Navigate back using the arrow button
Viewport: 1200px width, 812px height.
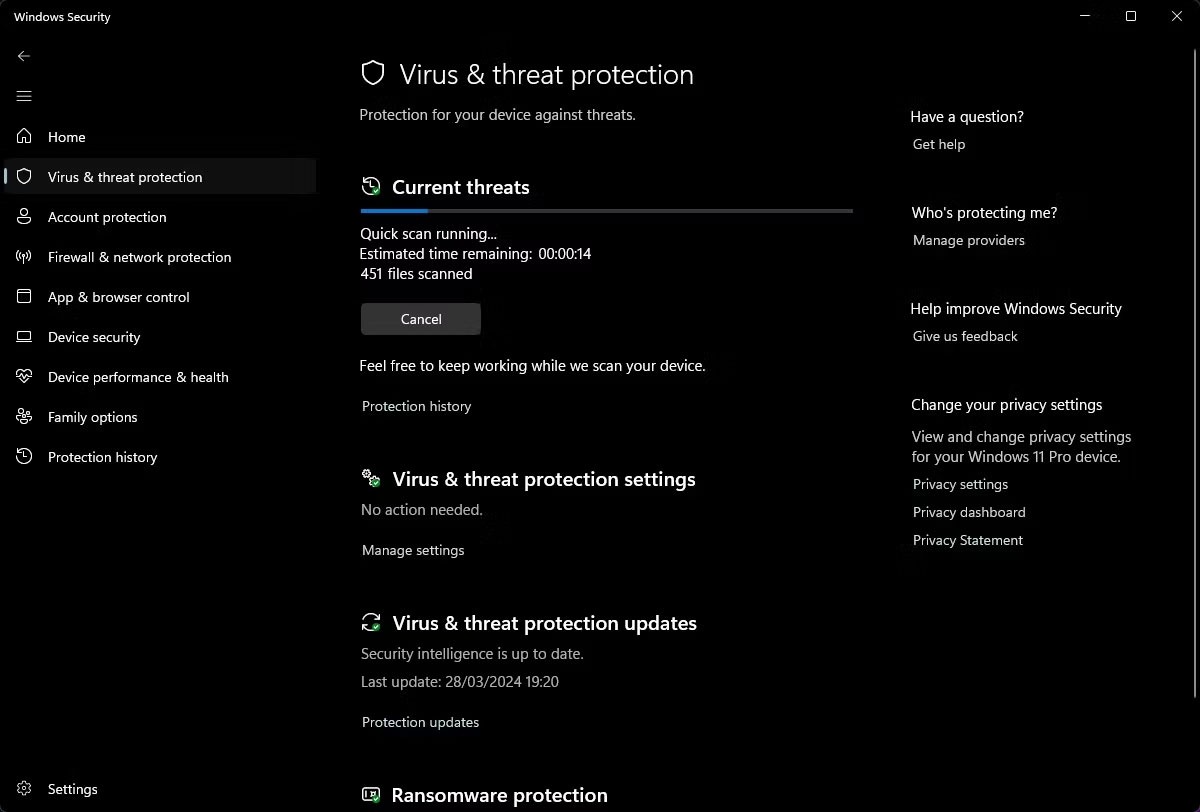[x=24, y=56]
